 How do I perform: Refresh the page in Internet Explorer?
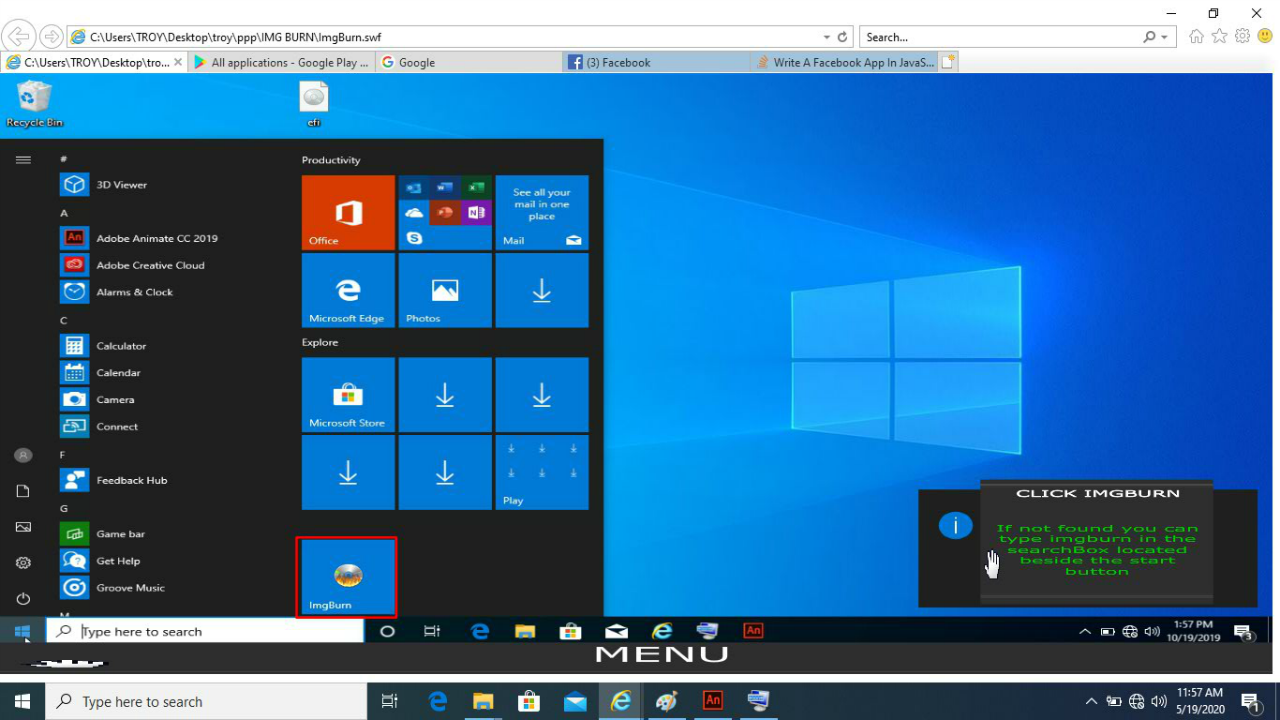tap(843, 37)
